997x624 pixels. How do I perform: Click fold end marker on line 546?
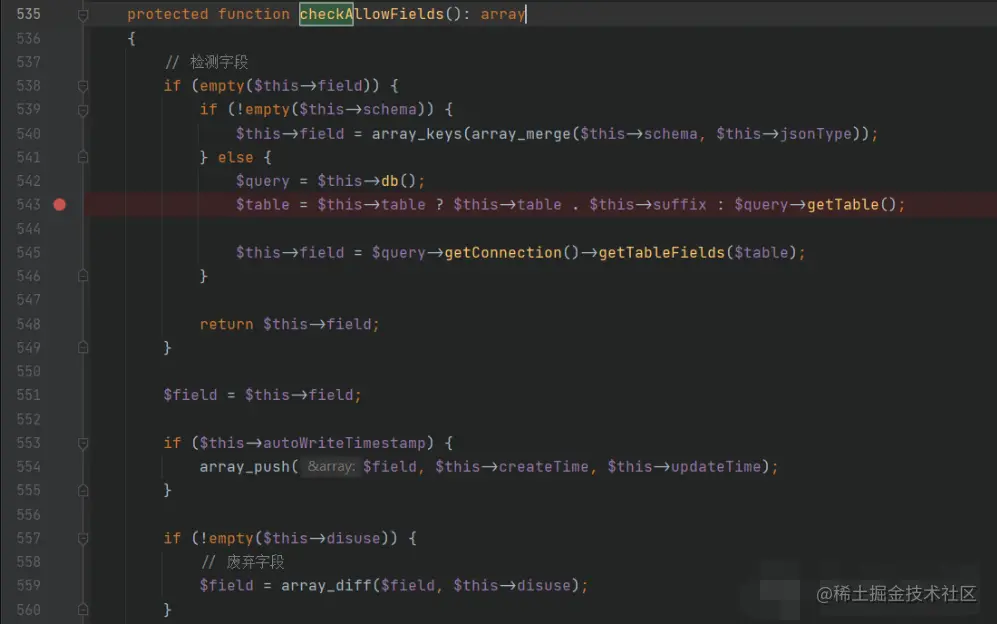point(83,276)
